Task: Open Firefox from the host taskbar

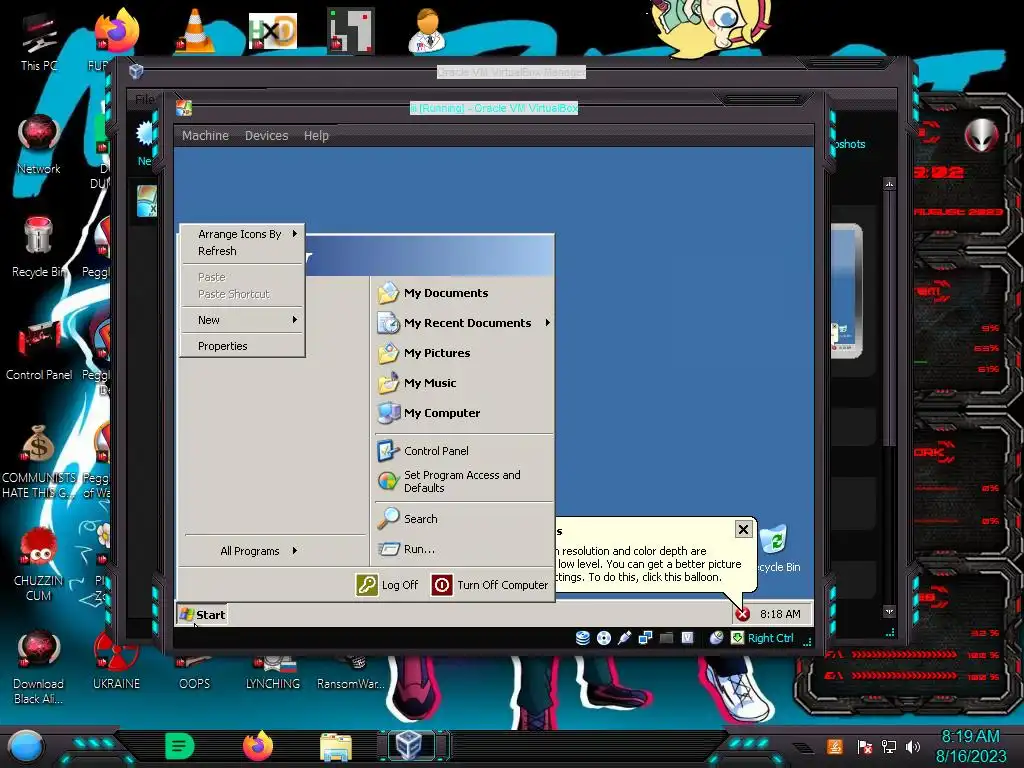Action: coord(258,746)
